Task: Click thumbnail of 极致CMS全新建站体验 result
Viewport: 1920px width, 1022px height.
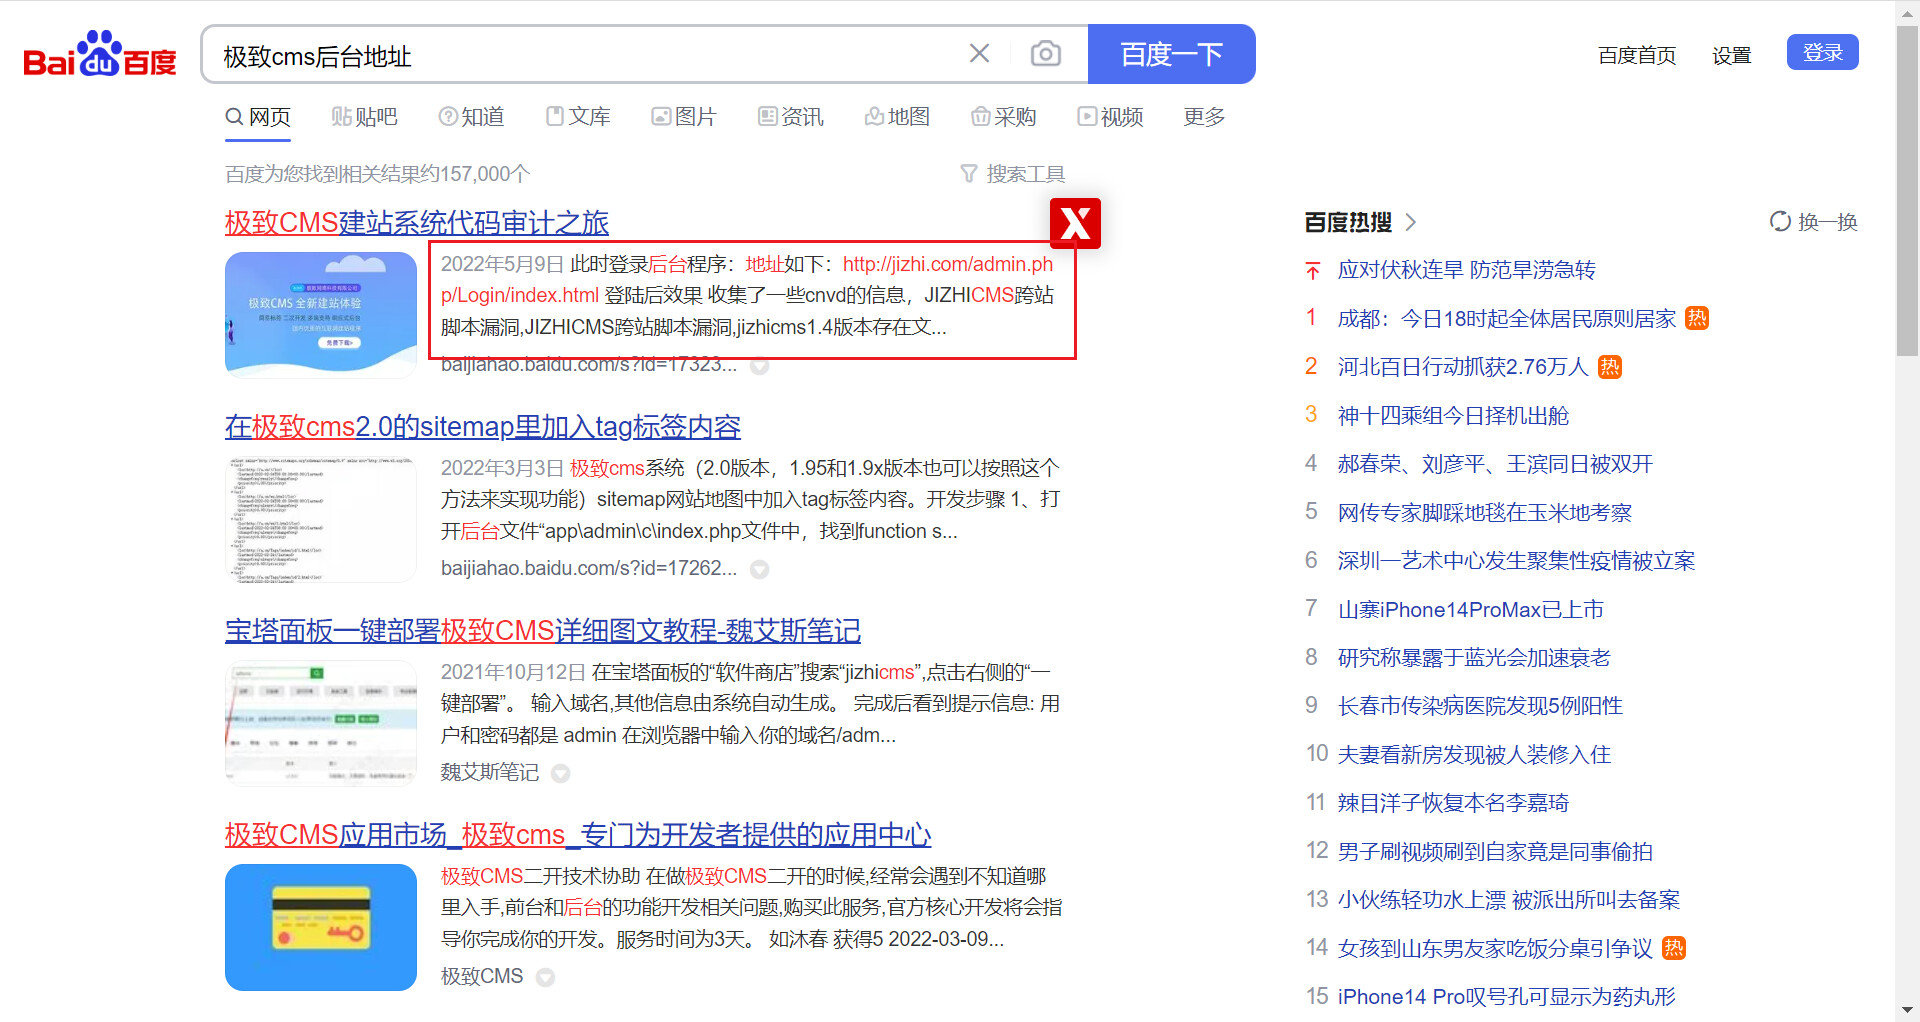Action: [x=321, y=314]
